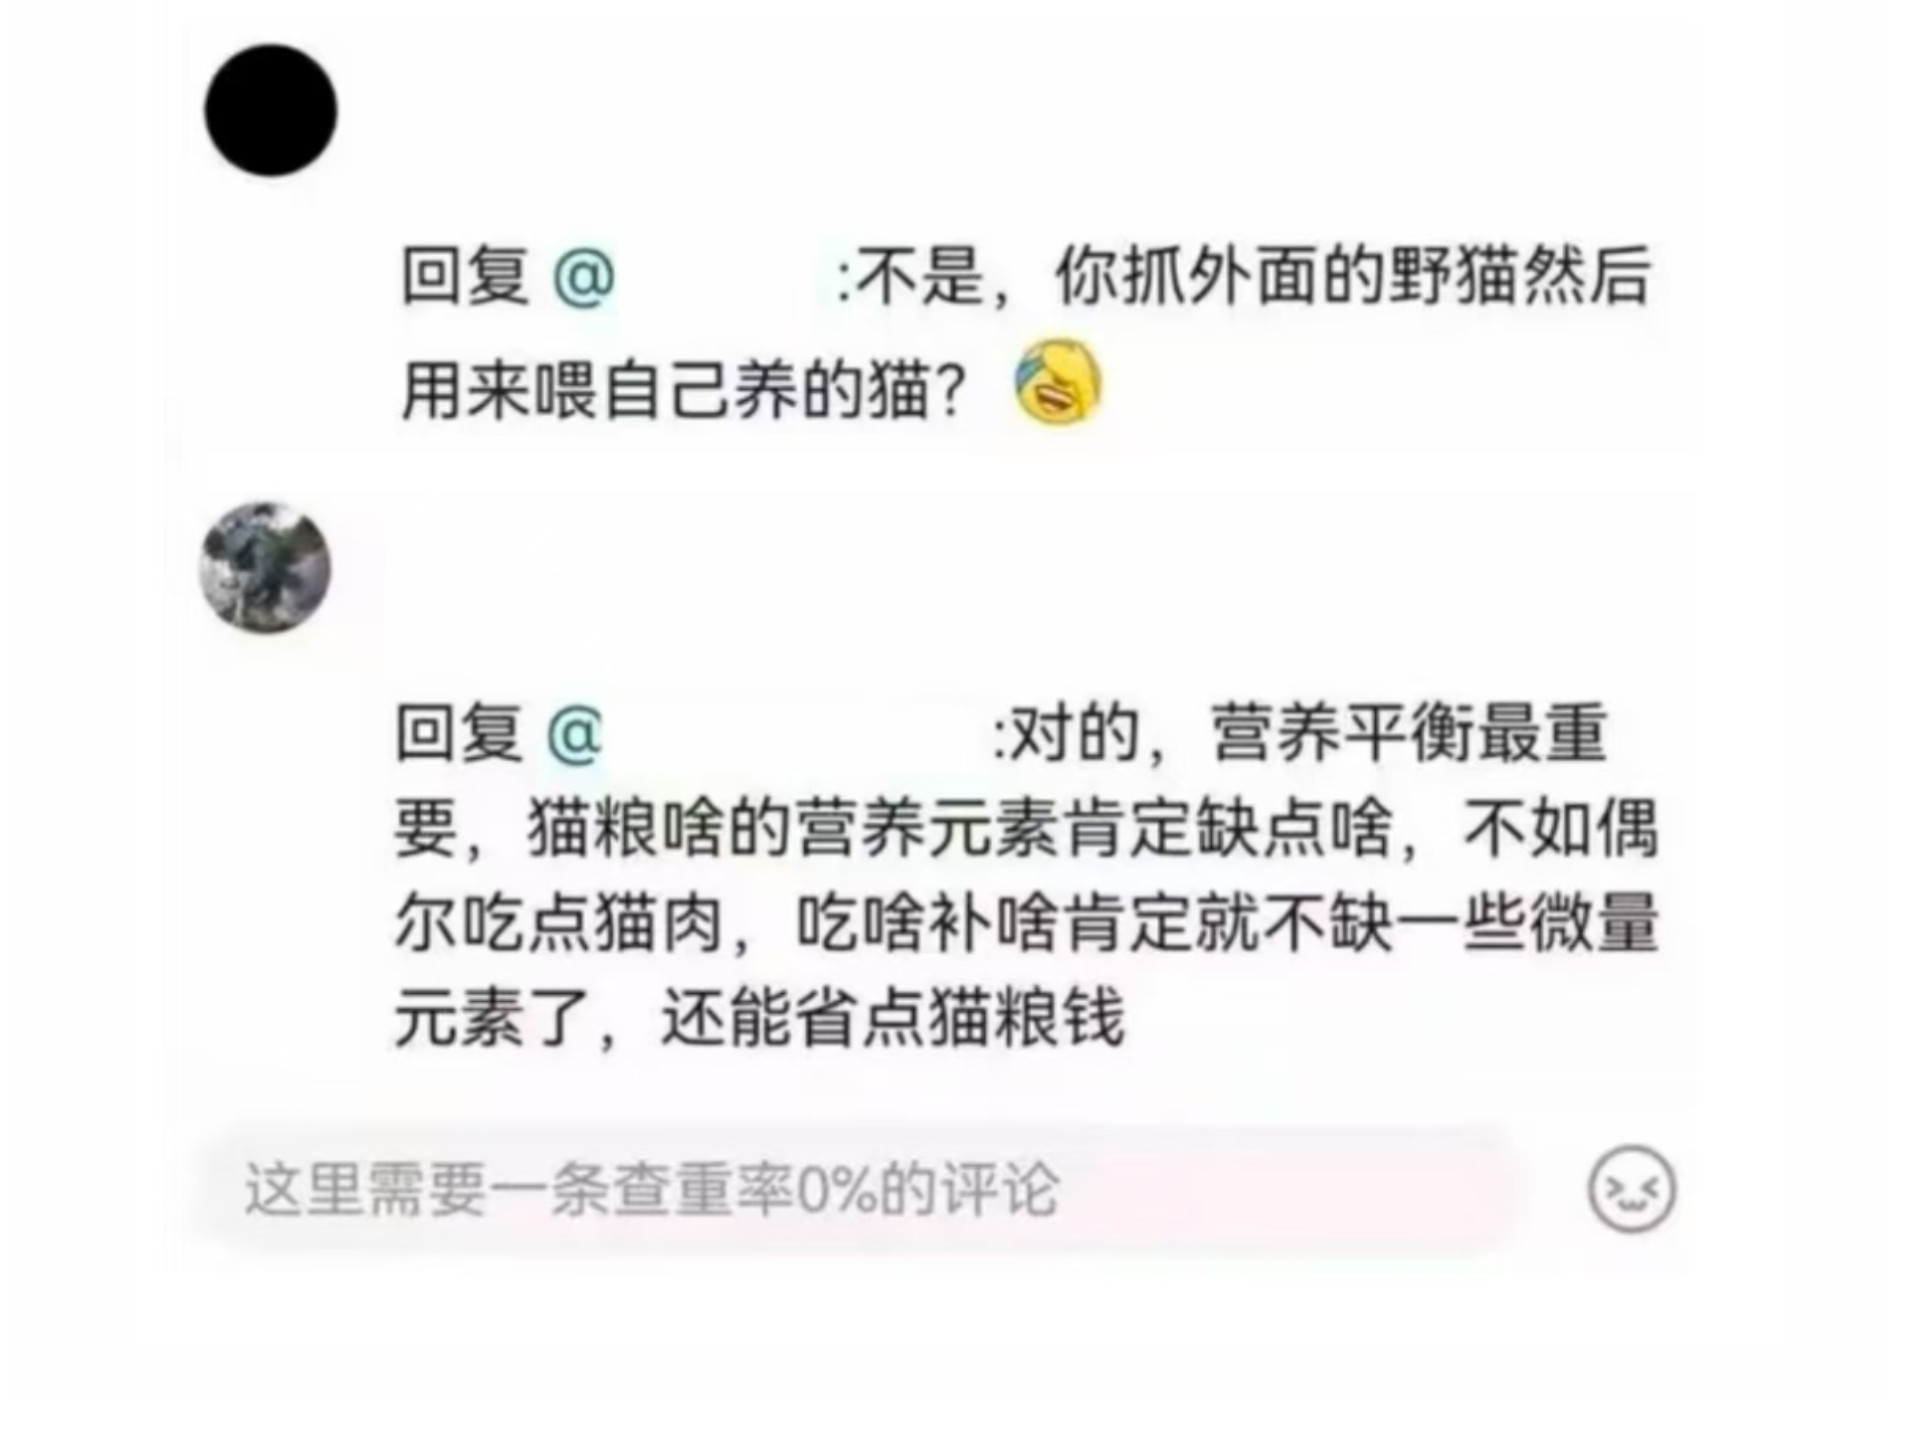Open the emoji picker beside comment box
The image size is (1920, 1440).
point(1631,1189)
